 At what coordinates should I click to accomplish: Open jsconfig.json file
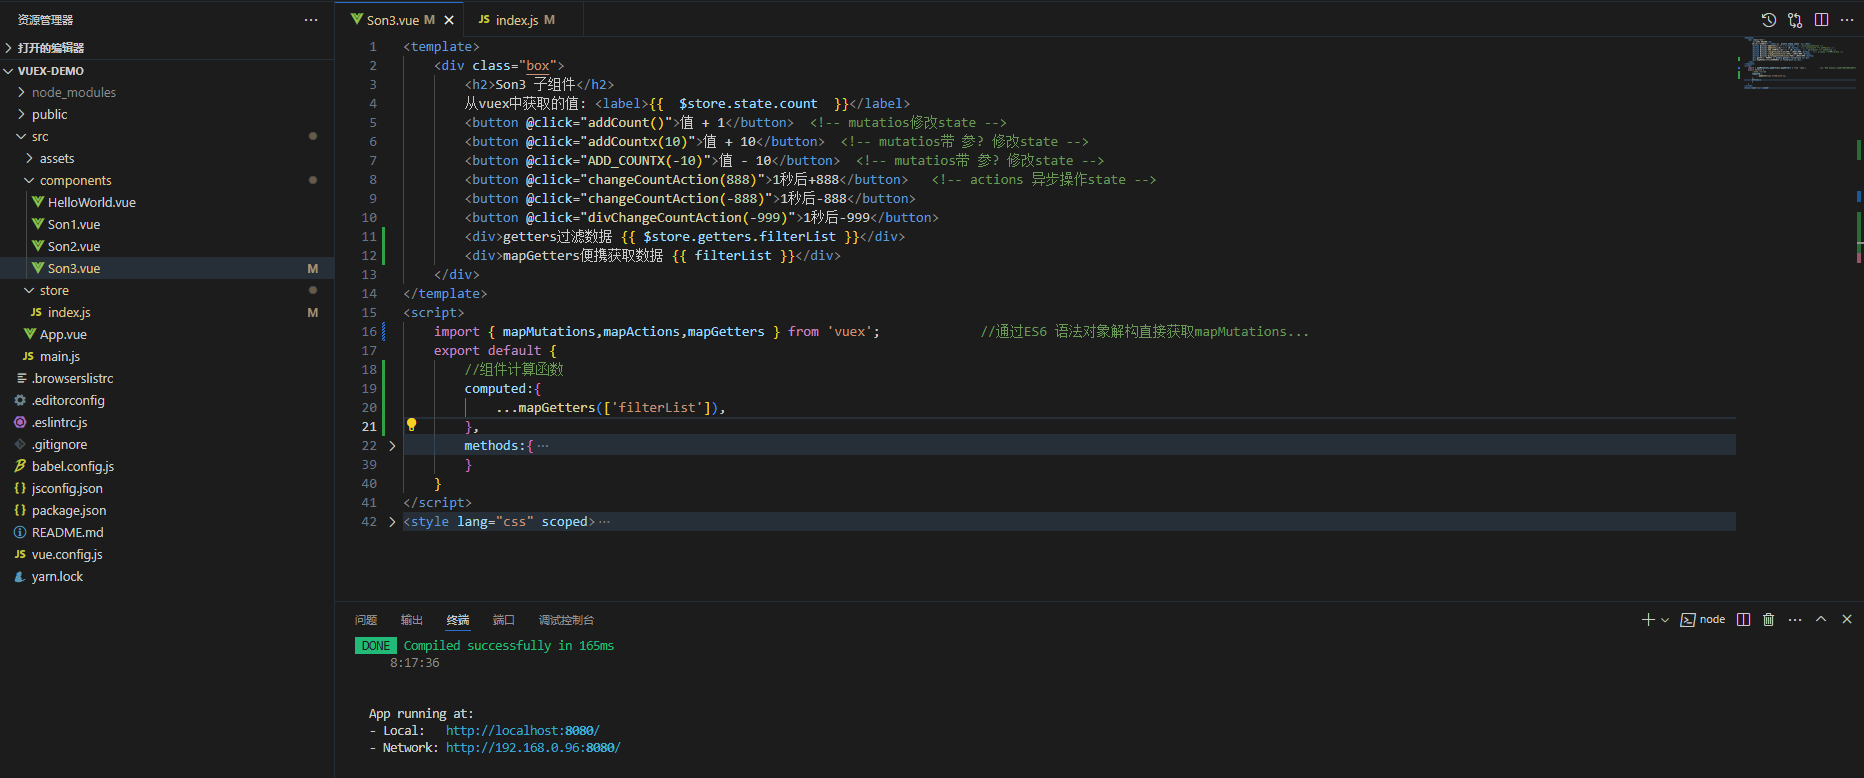(167, 488)
